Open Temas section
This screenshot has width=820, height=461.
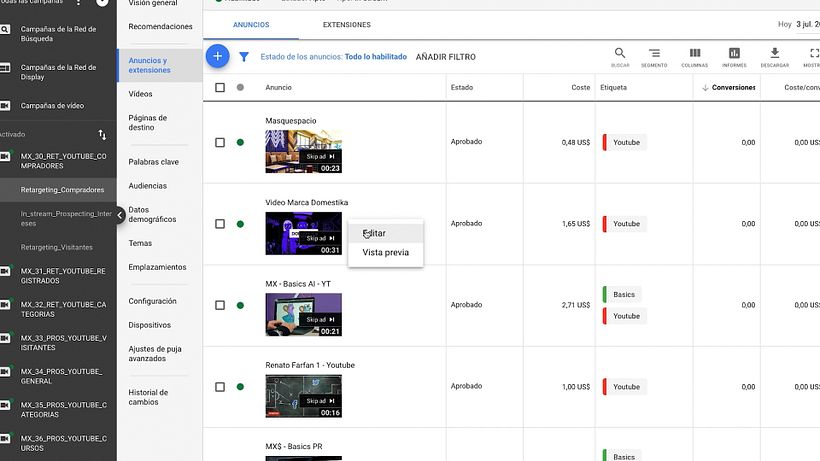(140, 243)
